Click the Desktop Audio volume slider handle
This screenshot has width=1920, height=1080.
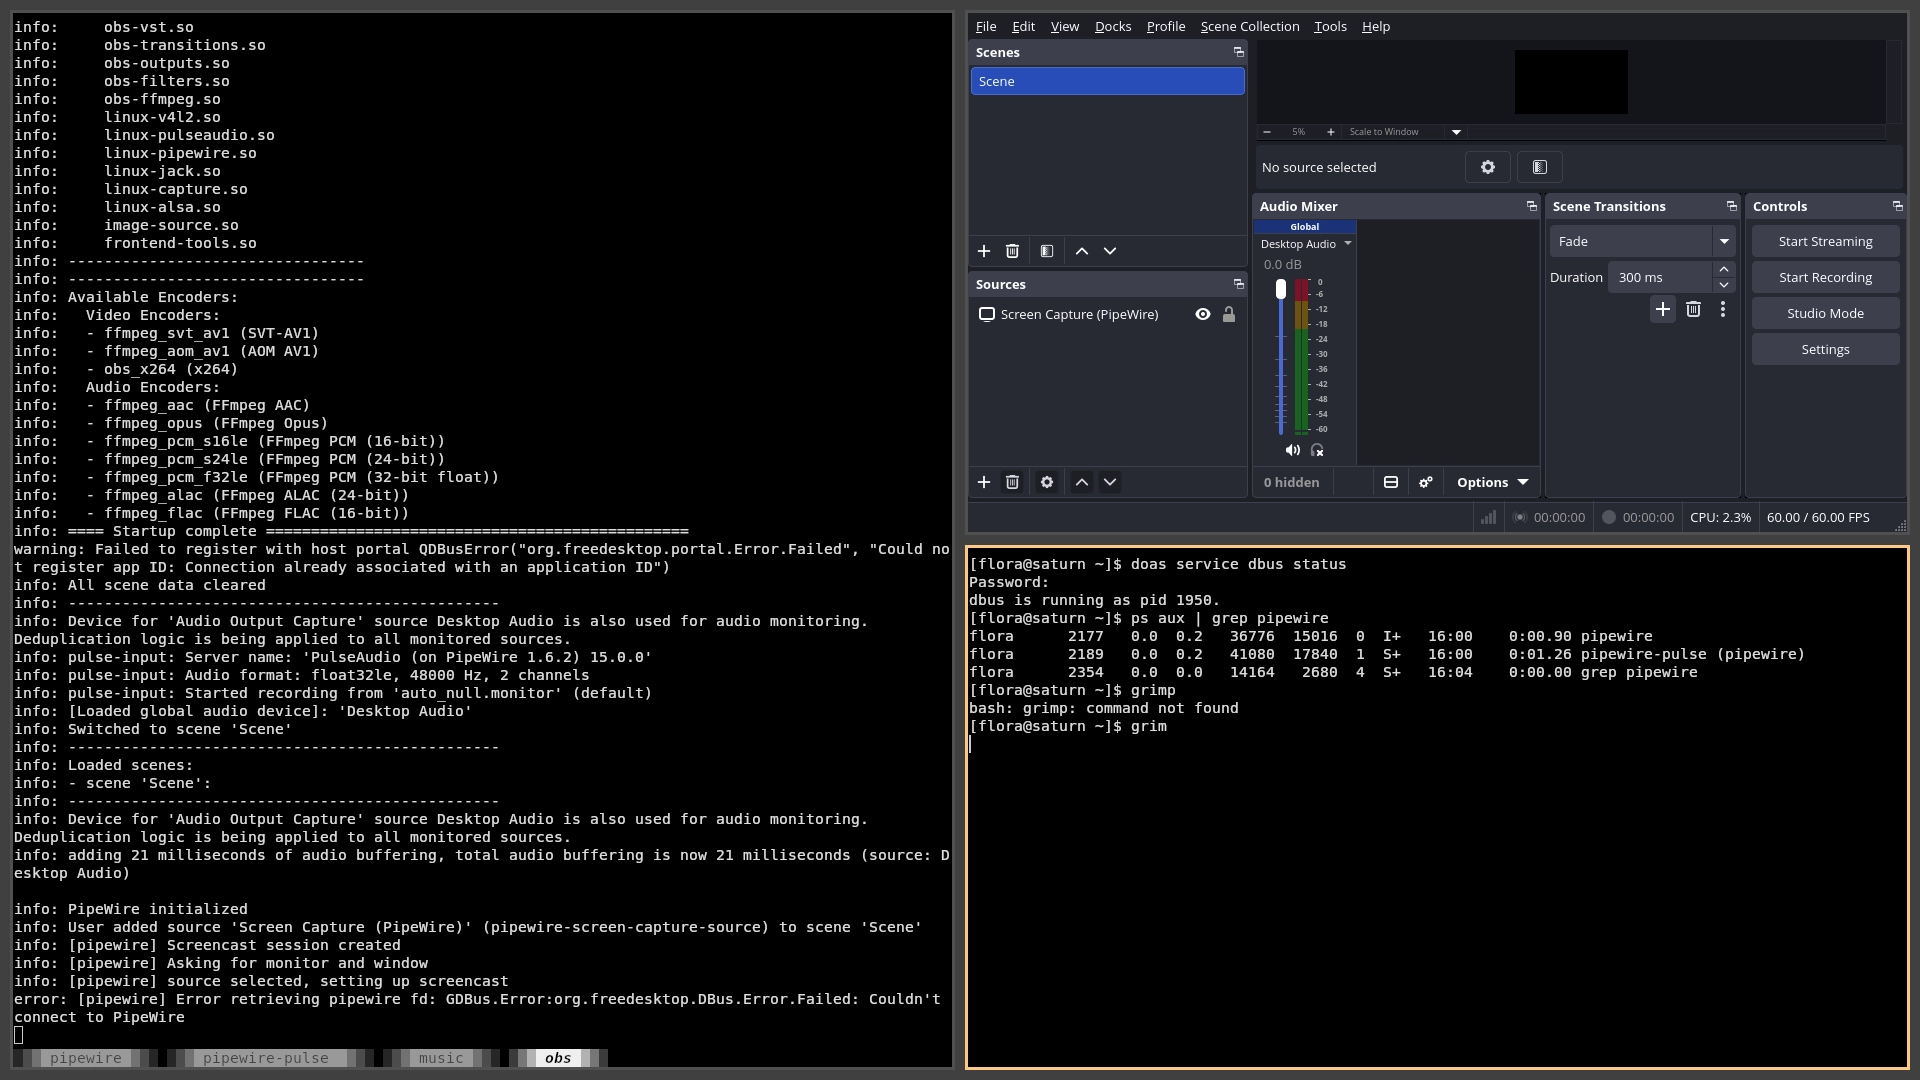pos(1281,289)
